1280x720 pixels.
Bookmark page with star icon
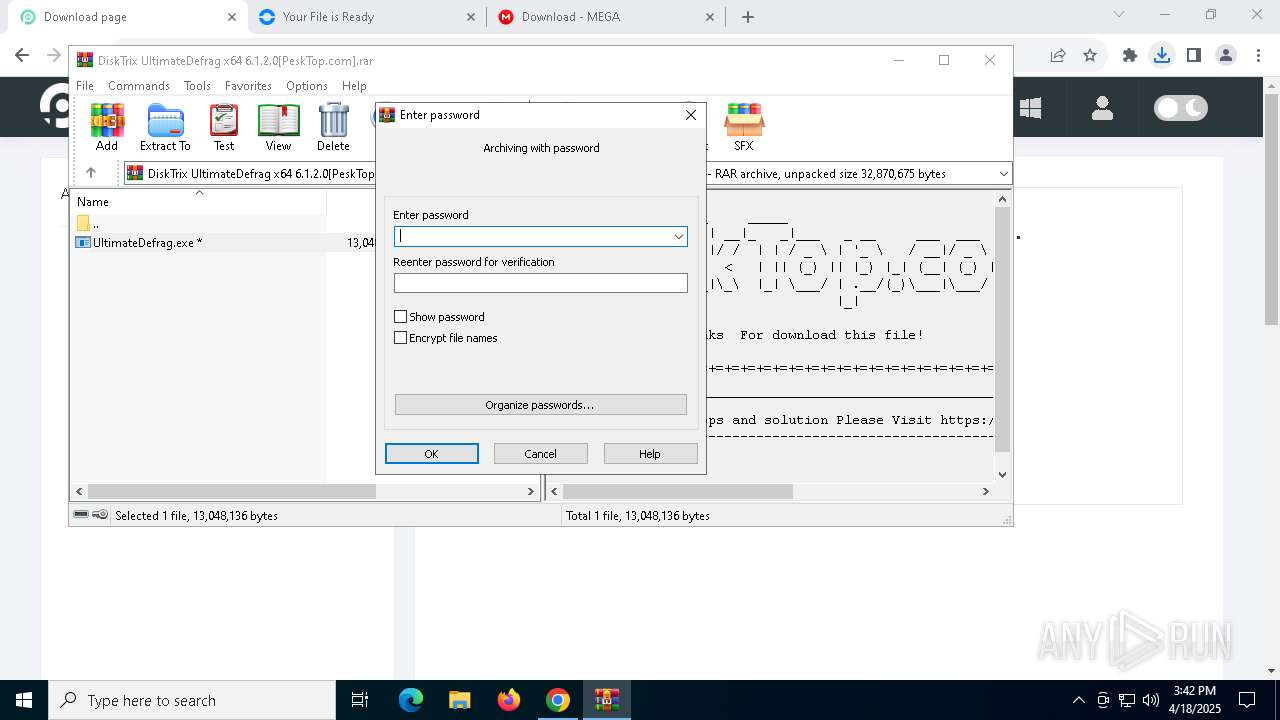point(1090,56)
